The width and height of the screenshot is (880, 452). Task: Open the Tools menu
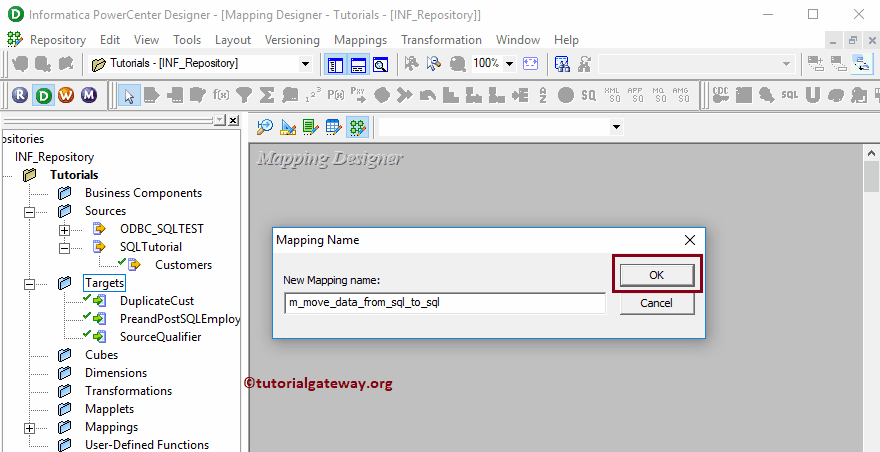click(187, 40)
